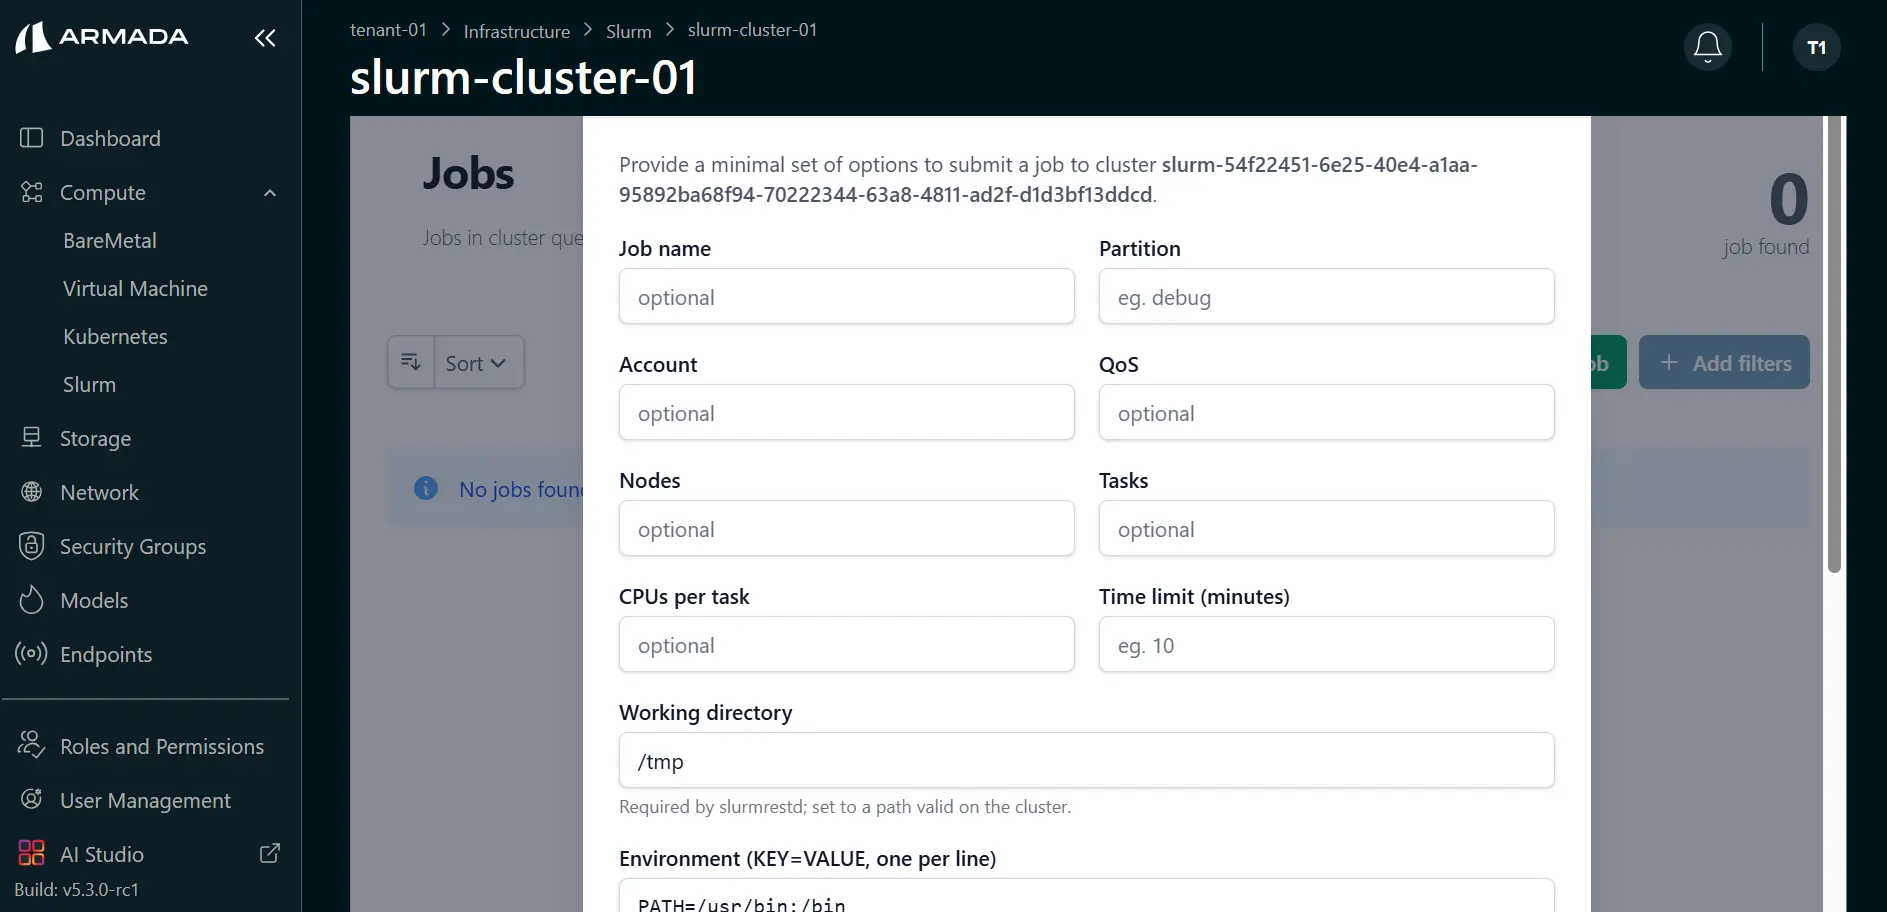1887x912 pixels.
Task: Open the T1 user avatar menu
Action: 1817,47
